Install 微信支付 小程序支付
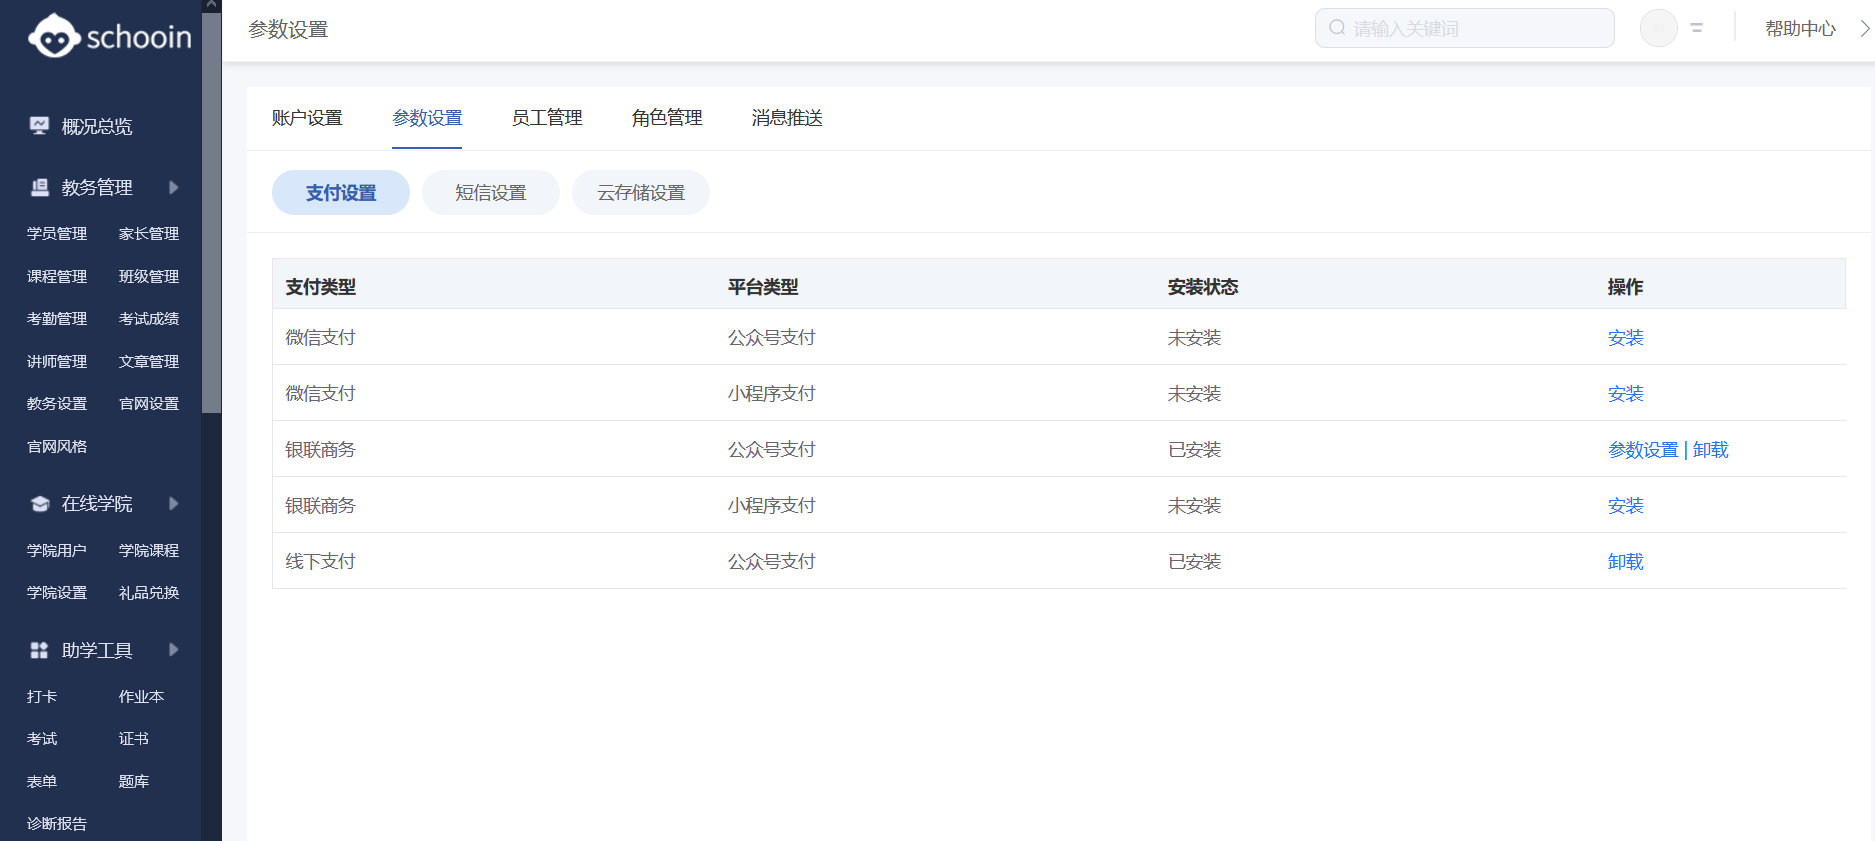 [1625, 394]
